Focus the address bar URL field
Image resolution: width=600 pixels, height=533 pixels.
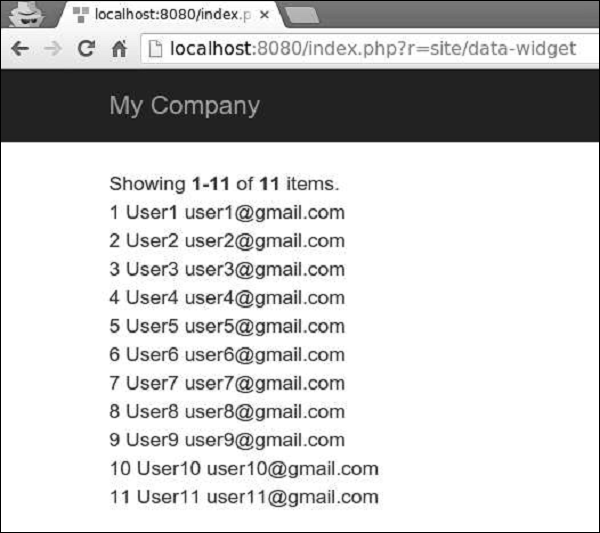coord(370,48)
